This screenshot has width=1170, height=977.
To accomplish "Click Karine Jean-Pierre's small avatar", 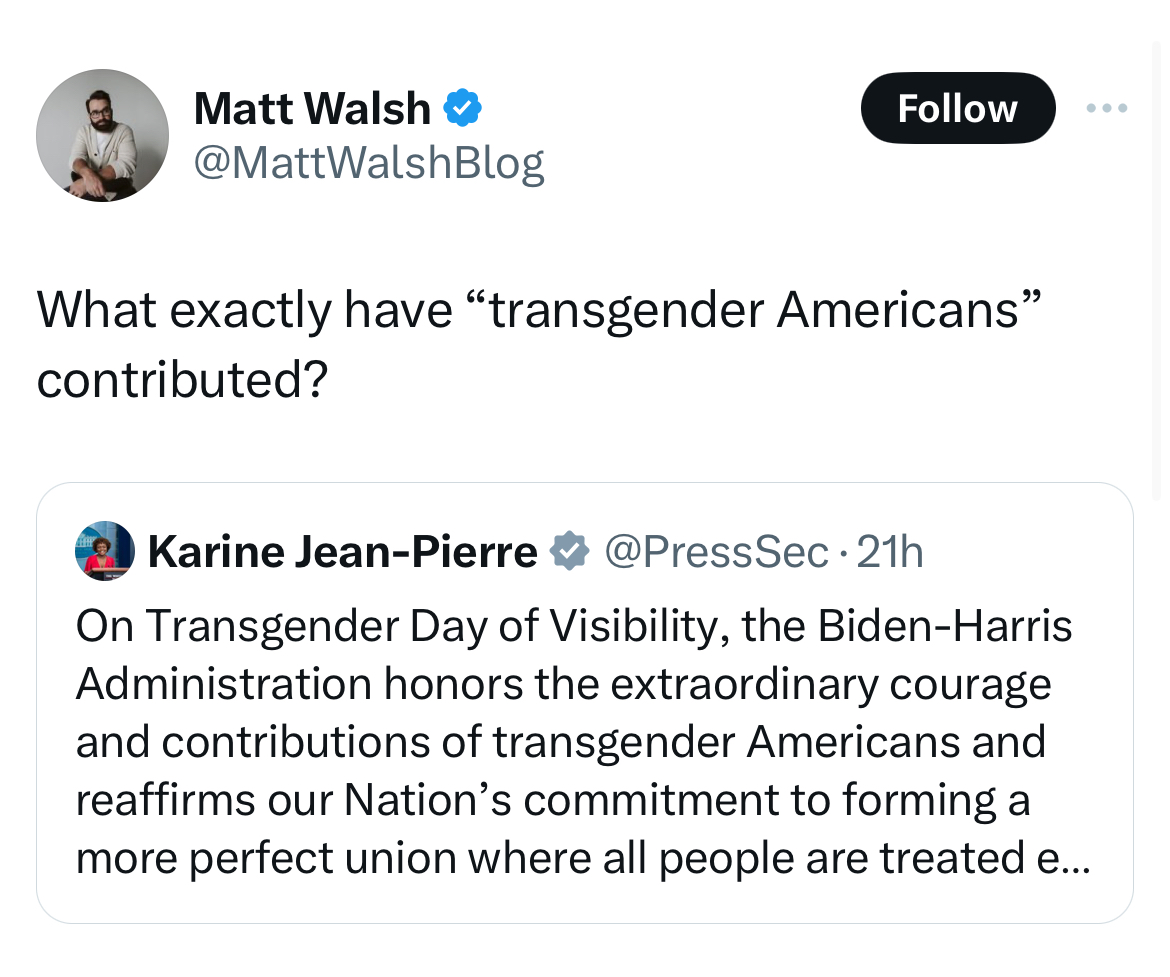I will (x=104, y=551).
